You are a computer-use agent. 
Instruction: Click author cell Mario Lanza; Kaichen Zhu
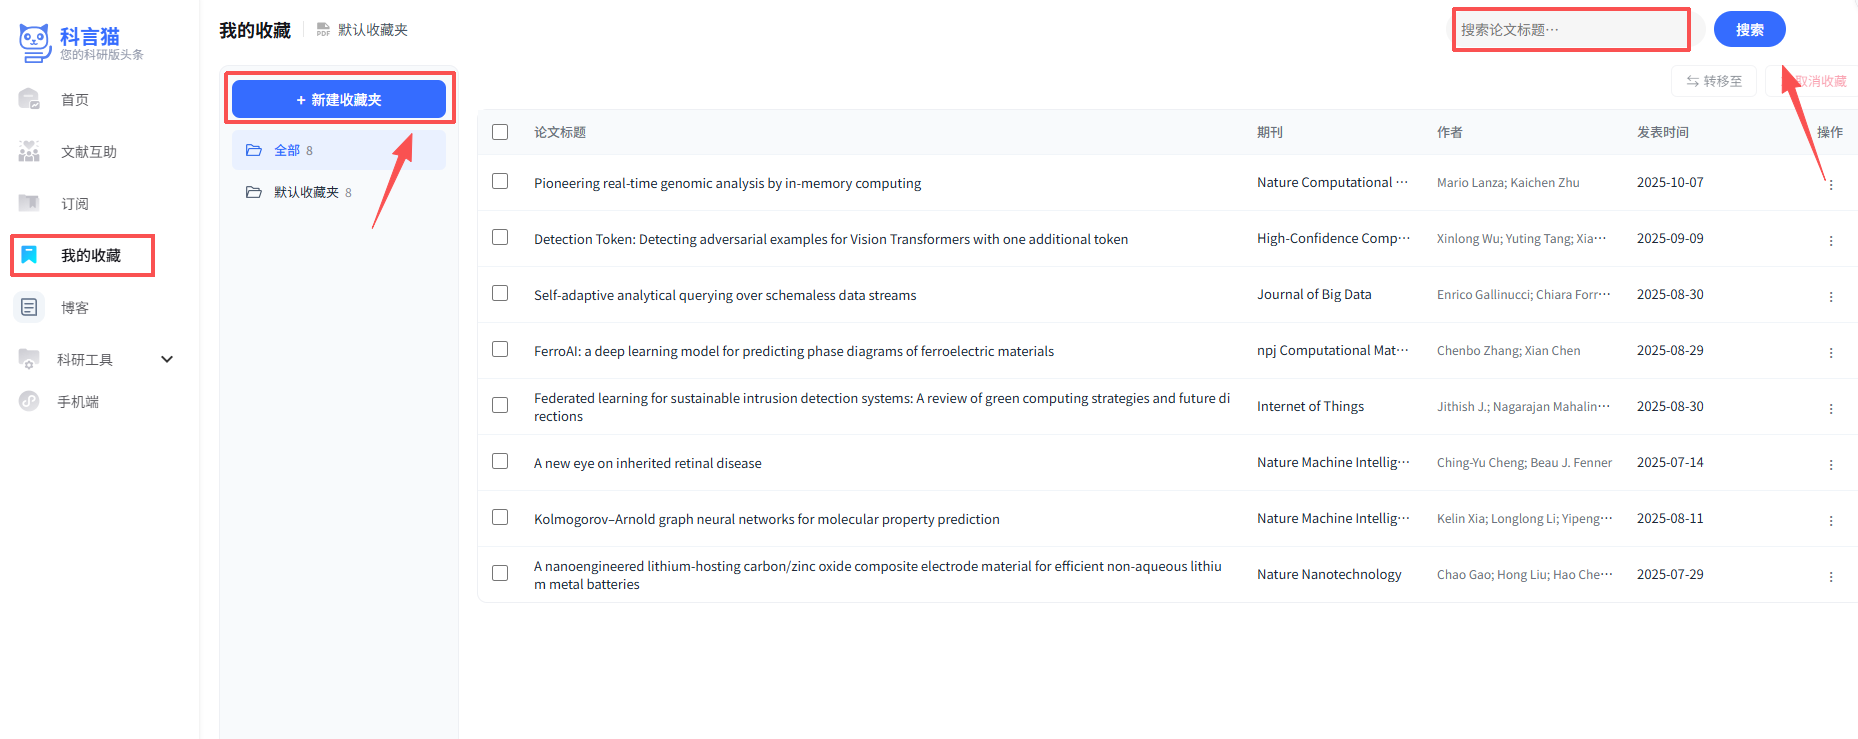pos(1508,182)
